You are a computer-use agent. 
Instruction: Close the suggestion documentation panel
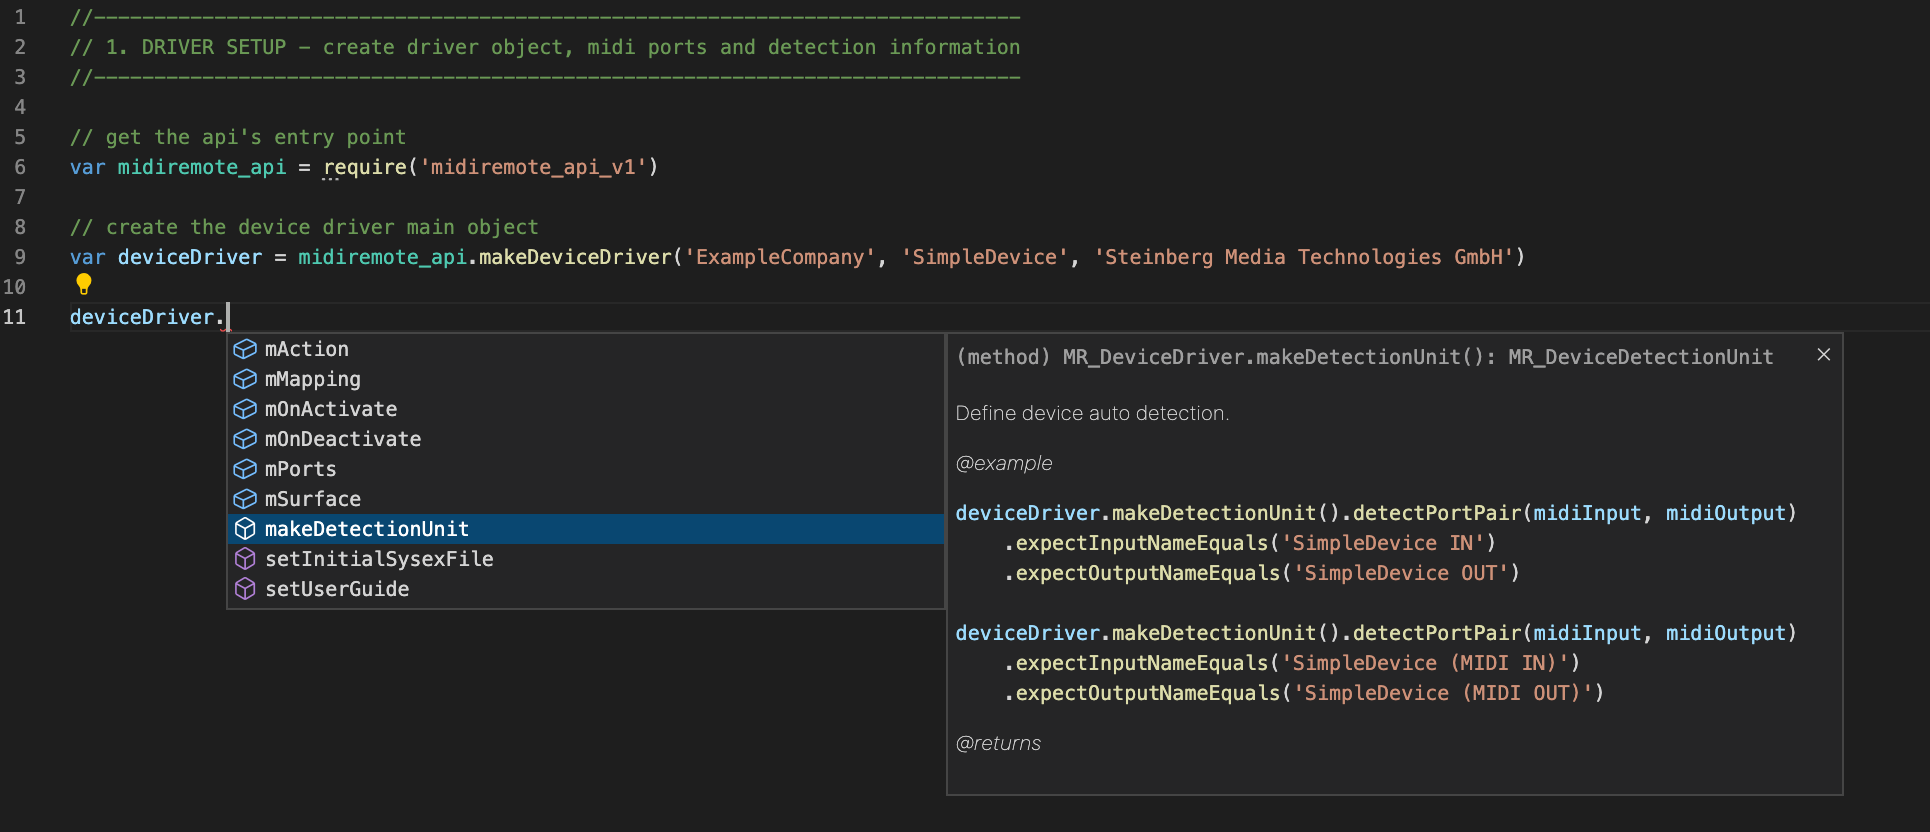tap(1824, 355)
